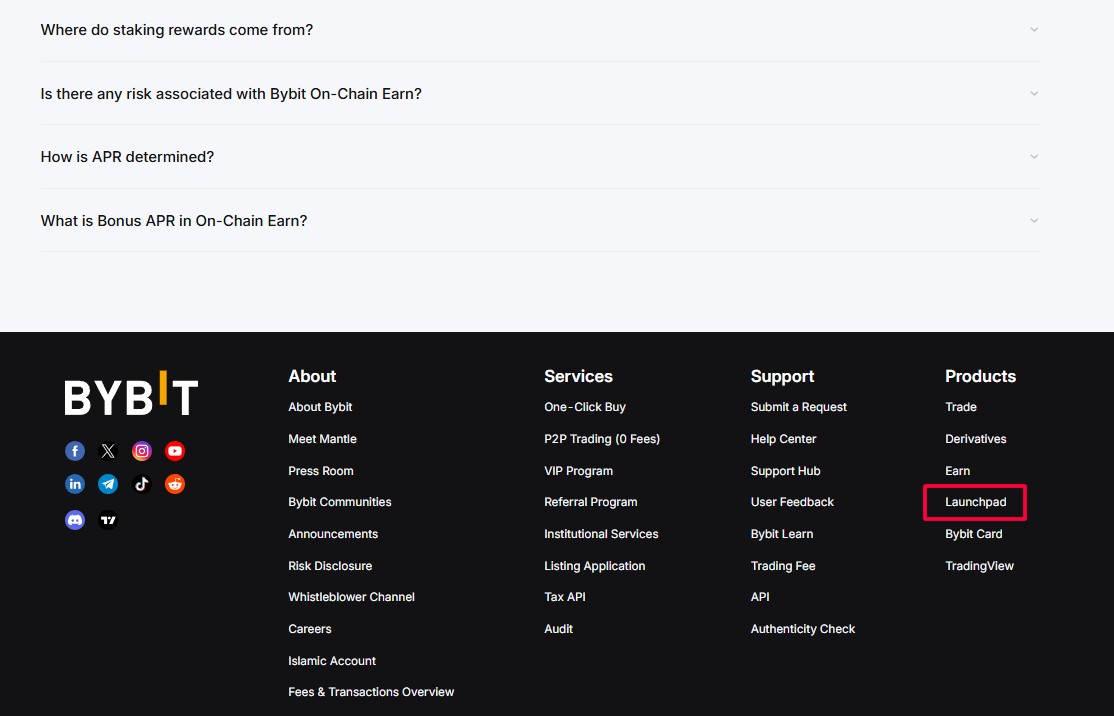
Task: Click the LinkedIn social icon
Action: click(75, 484)
